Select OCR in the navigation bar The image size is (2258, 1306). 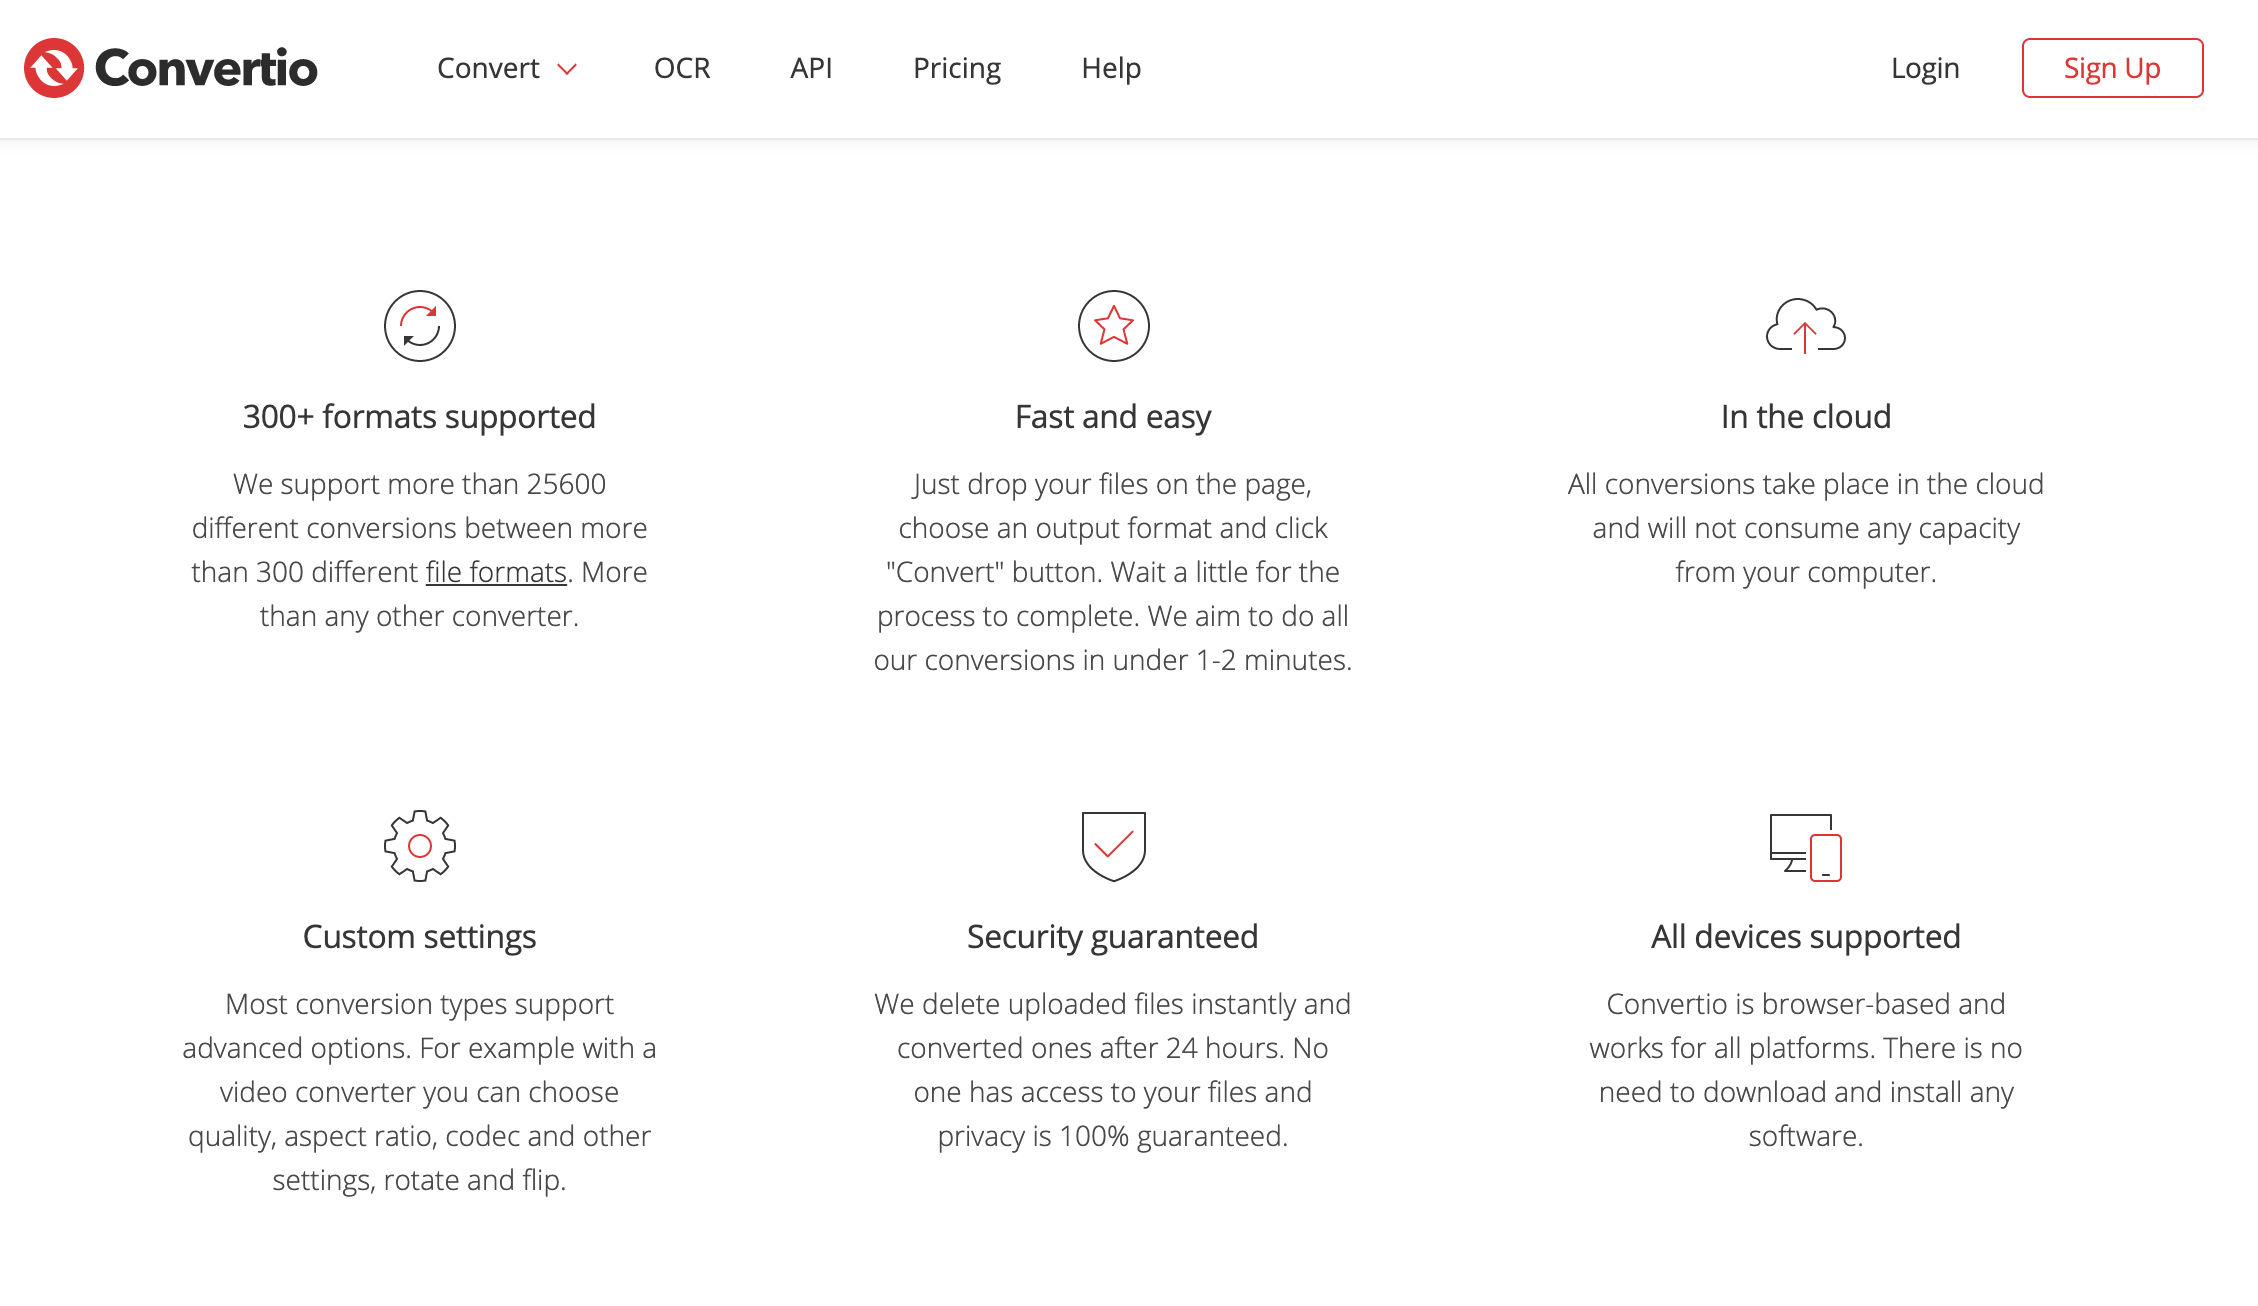681,68
